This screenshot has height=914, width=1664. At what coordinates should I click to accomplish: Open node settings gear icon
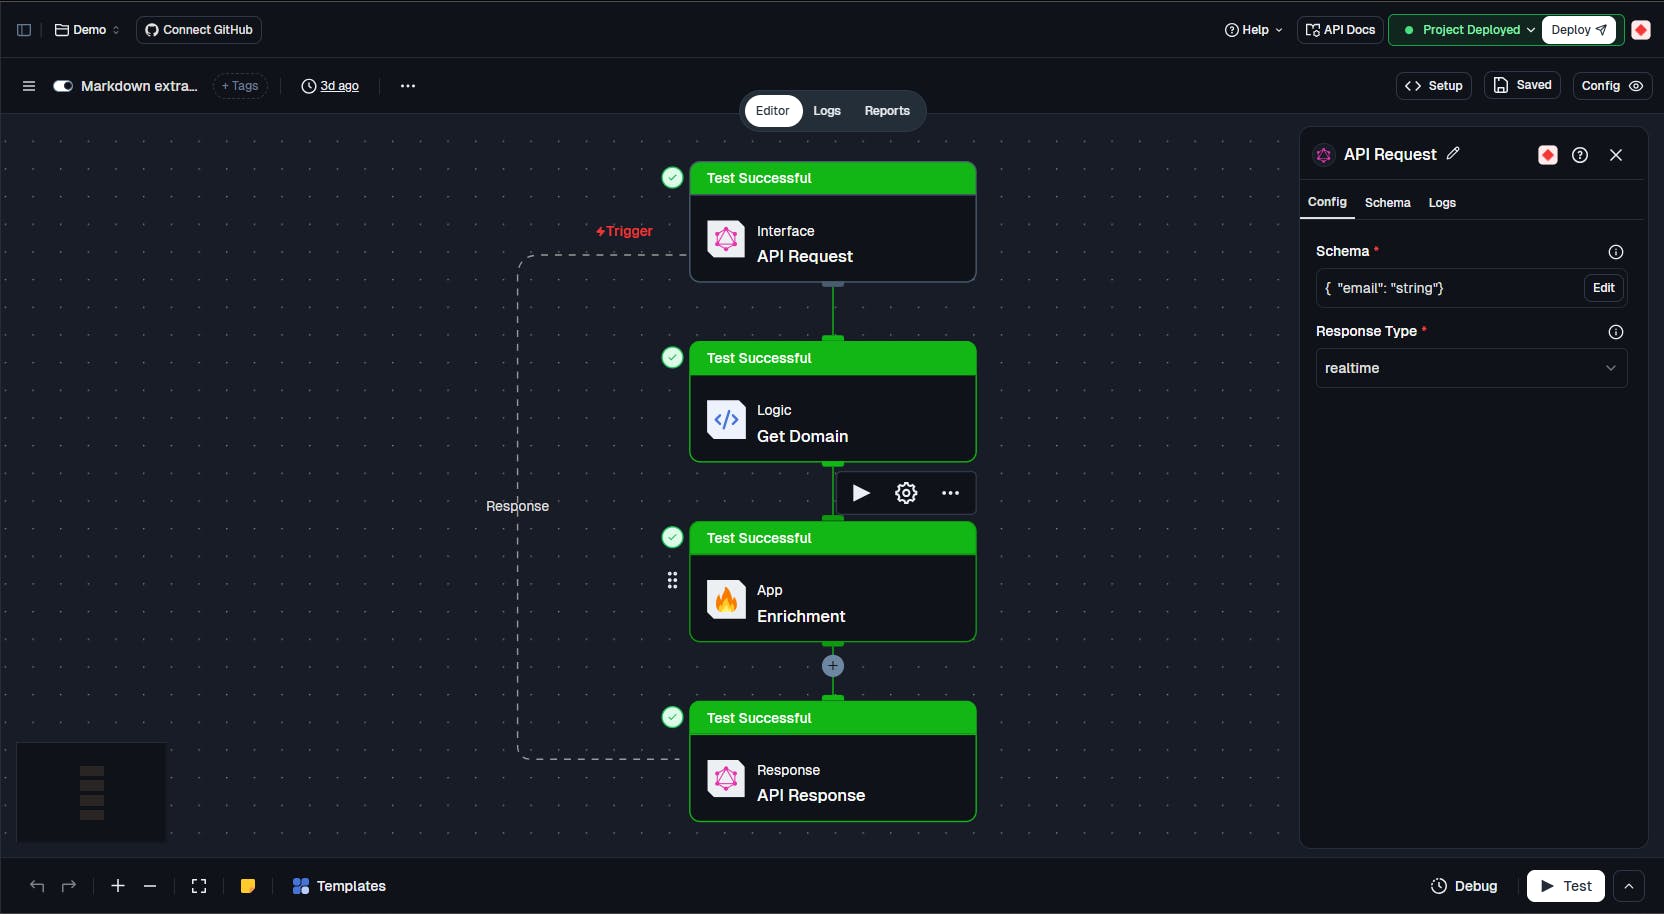(906, 493)
